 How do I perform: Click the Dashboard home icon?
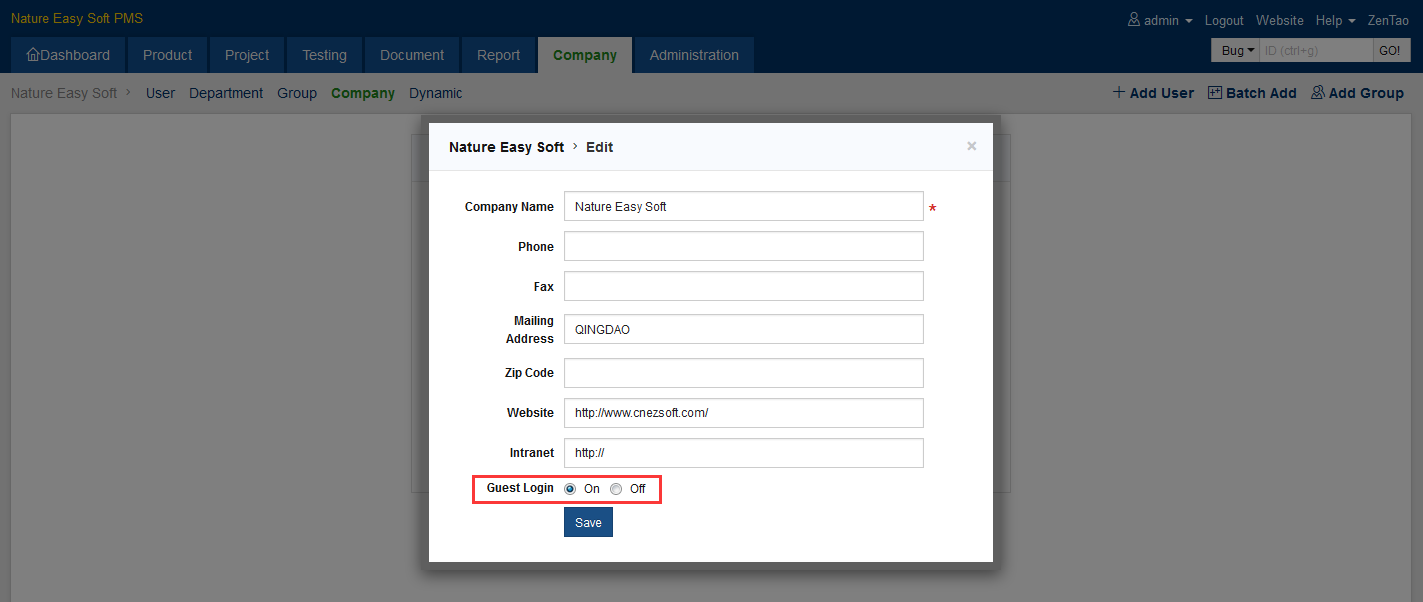(x=33, y=55)
